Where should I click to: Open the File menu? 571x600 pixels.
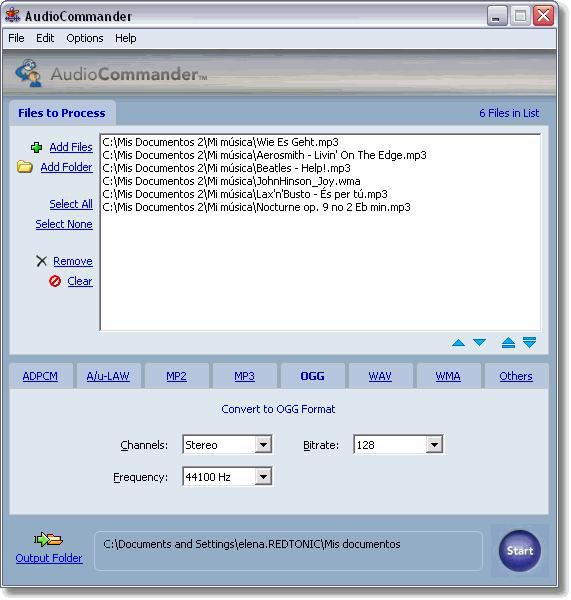[x=16, y=38]
